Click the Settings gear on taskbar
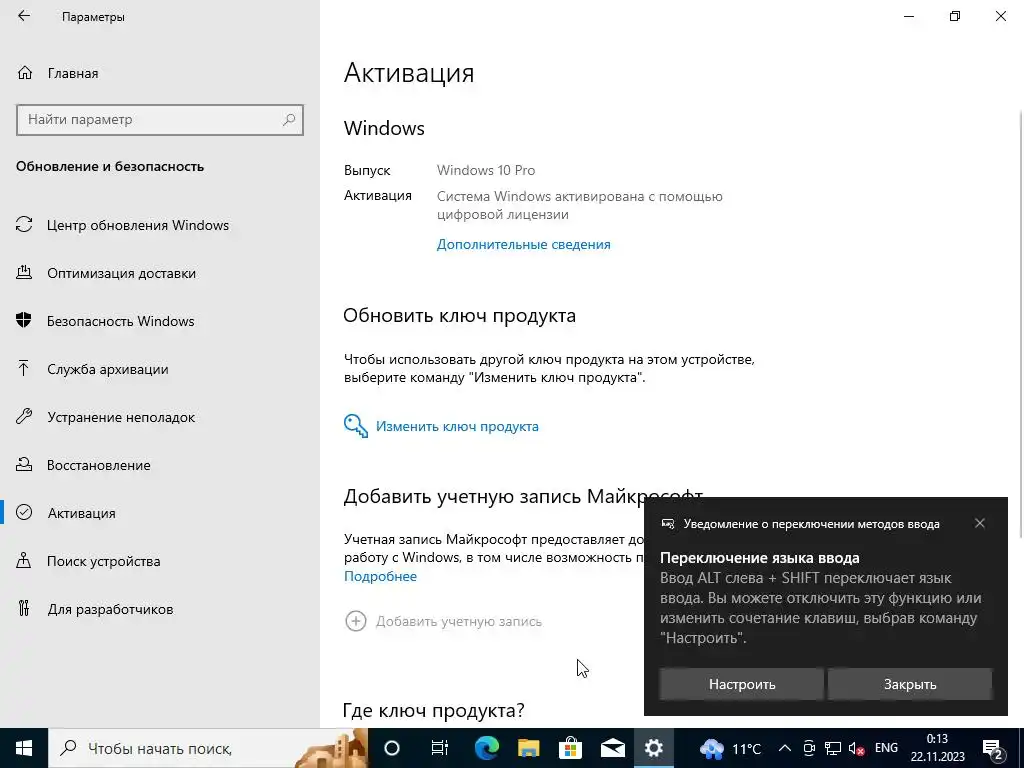The height and width of the screenshot is (768, 1024). click(654, 748)
